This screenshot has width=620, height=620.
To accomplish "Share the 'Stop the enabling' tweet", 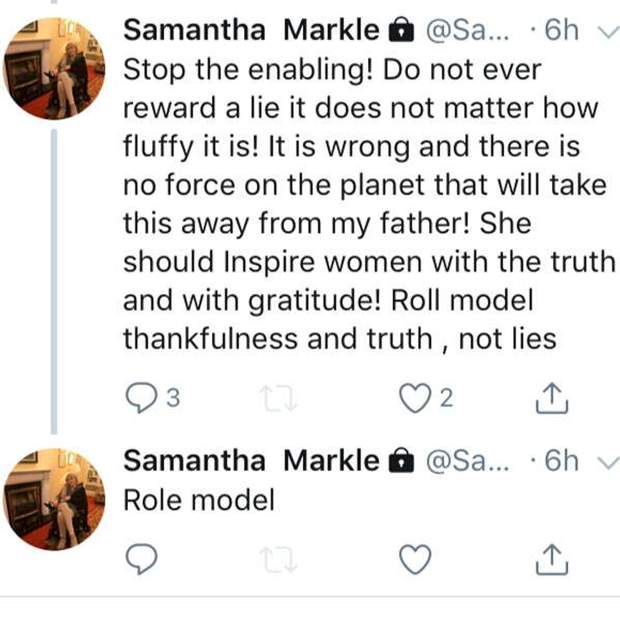I will click(x=551, y=399).
